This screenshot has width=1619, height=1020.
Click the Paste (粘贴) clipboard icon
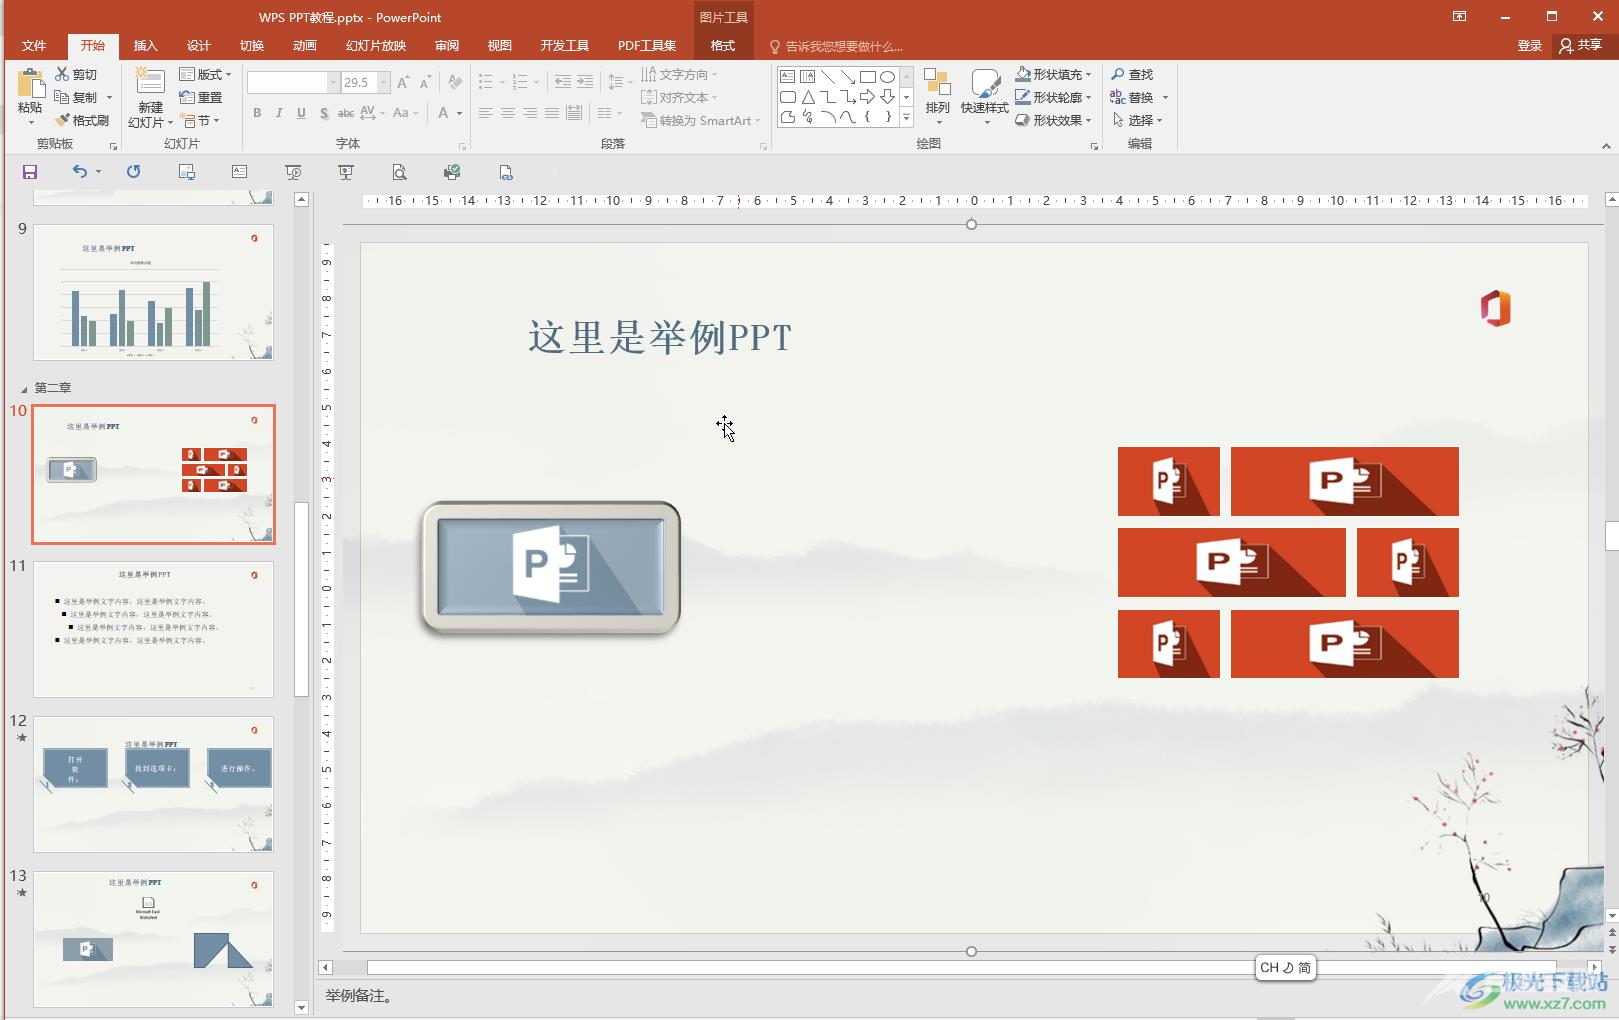(x=30, y=85)
